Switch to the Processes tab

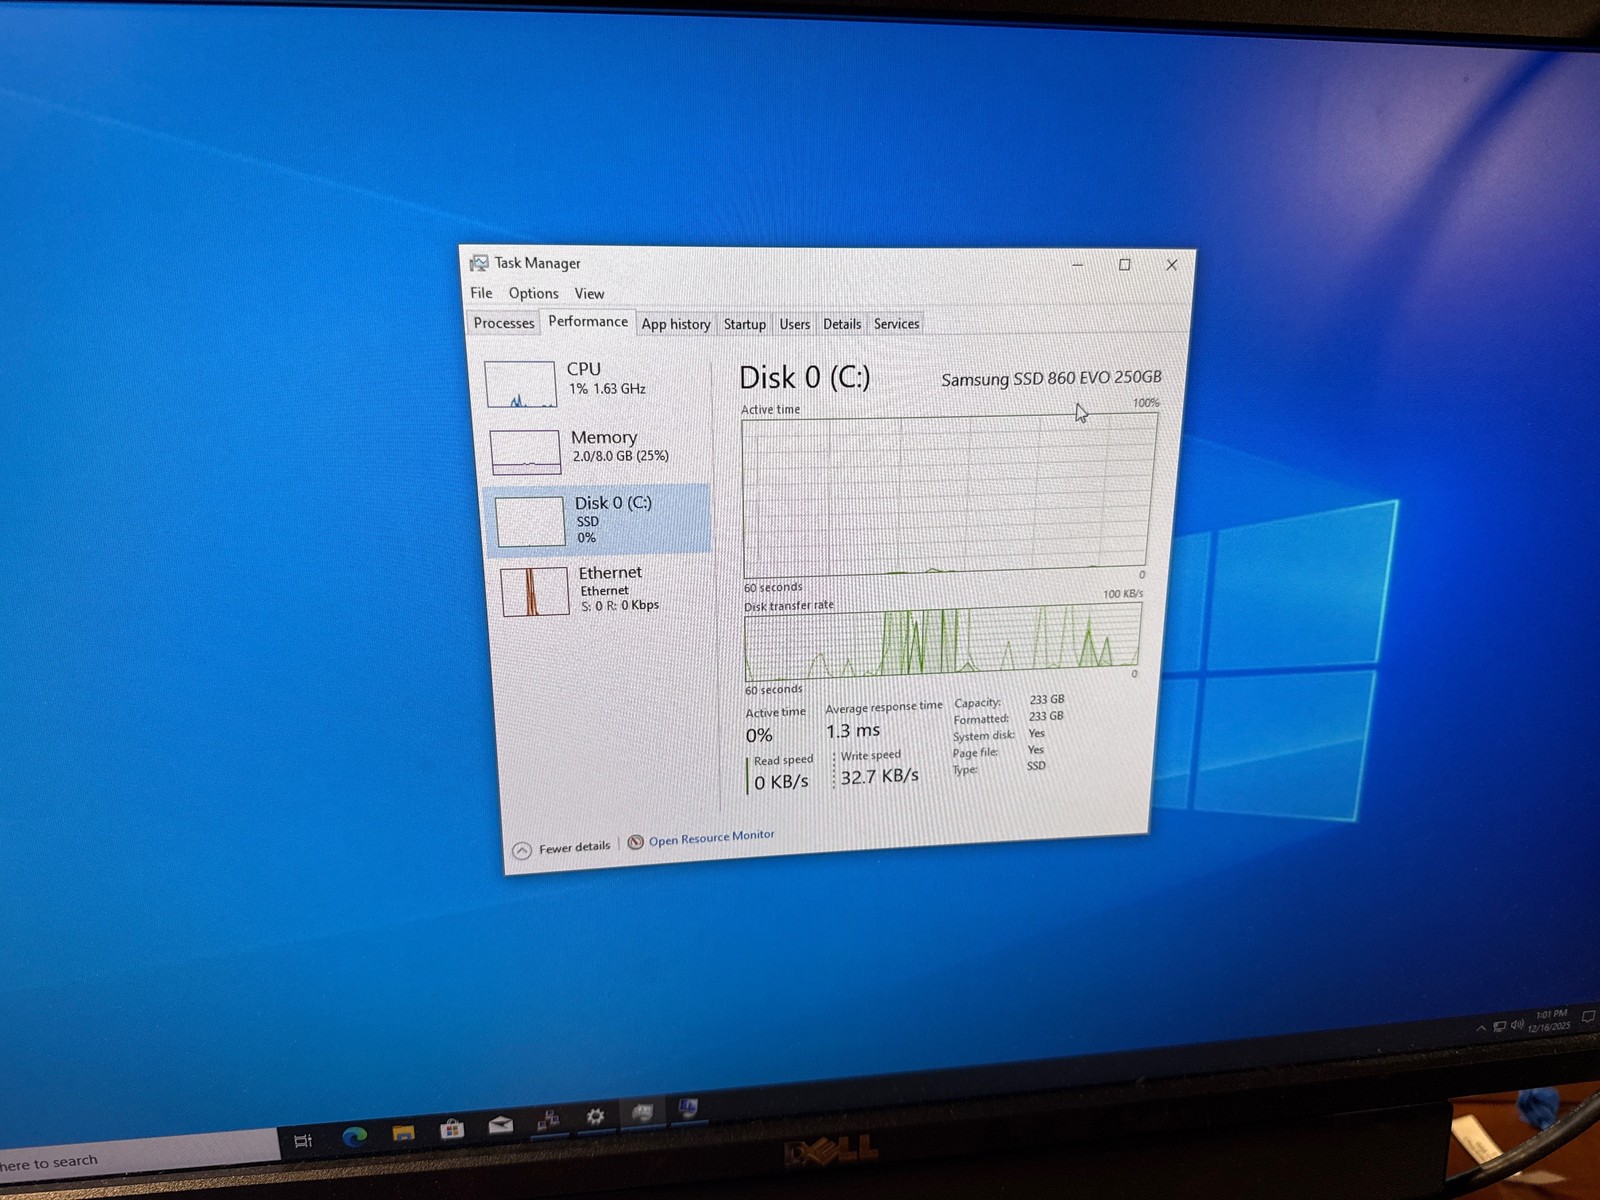[x=504, y=323]
